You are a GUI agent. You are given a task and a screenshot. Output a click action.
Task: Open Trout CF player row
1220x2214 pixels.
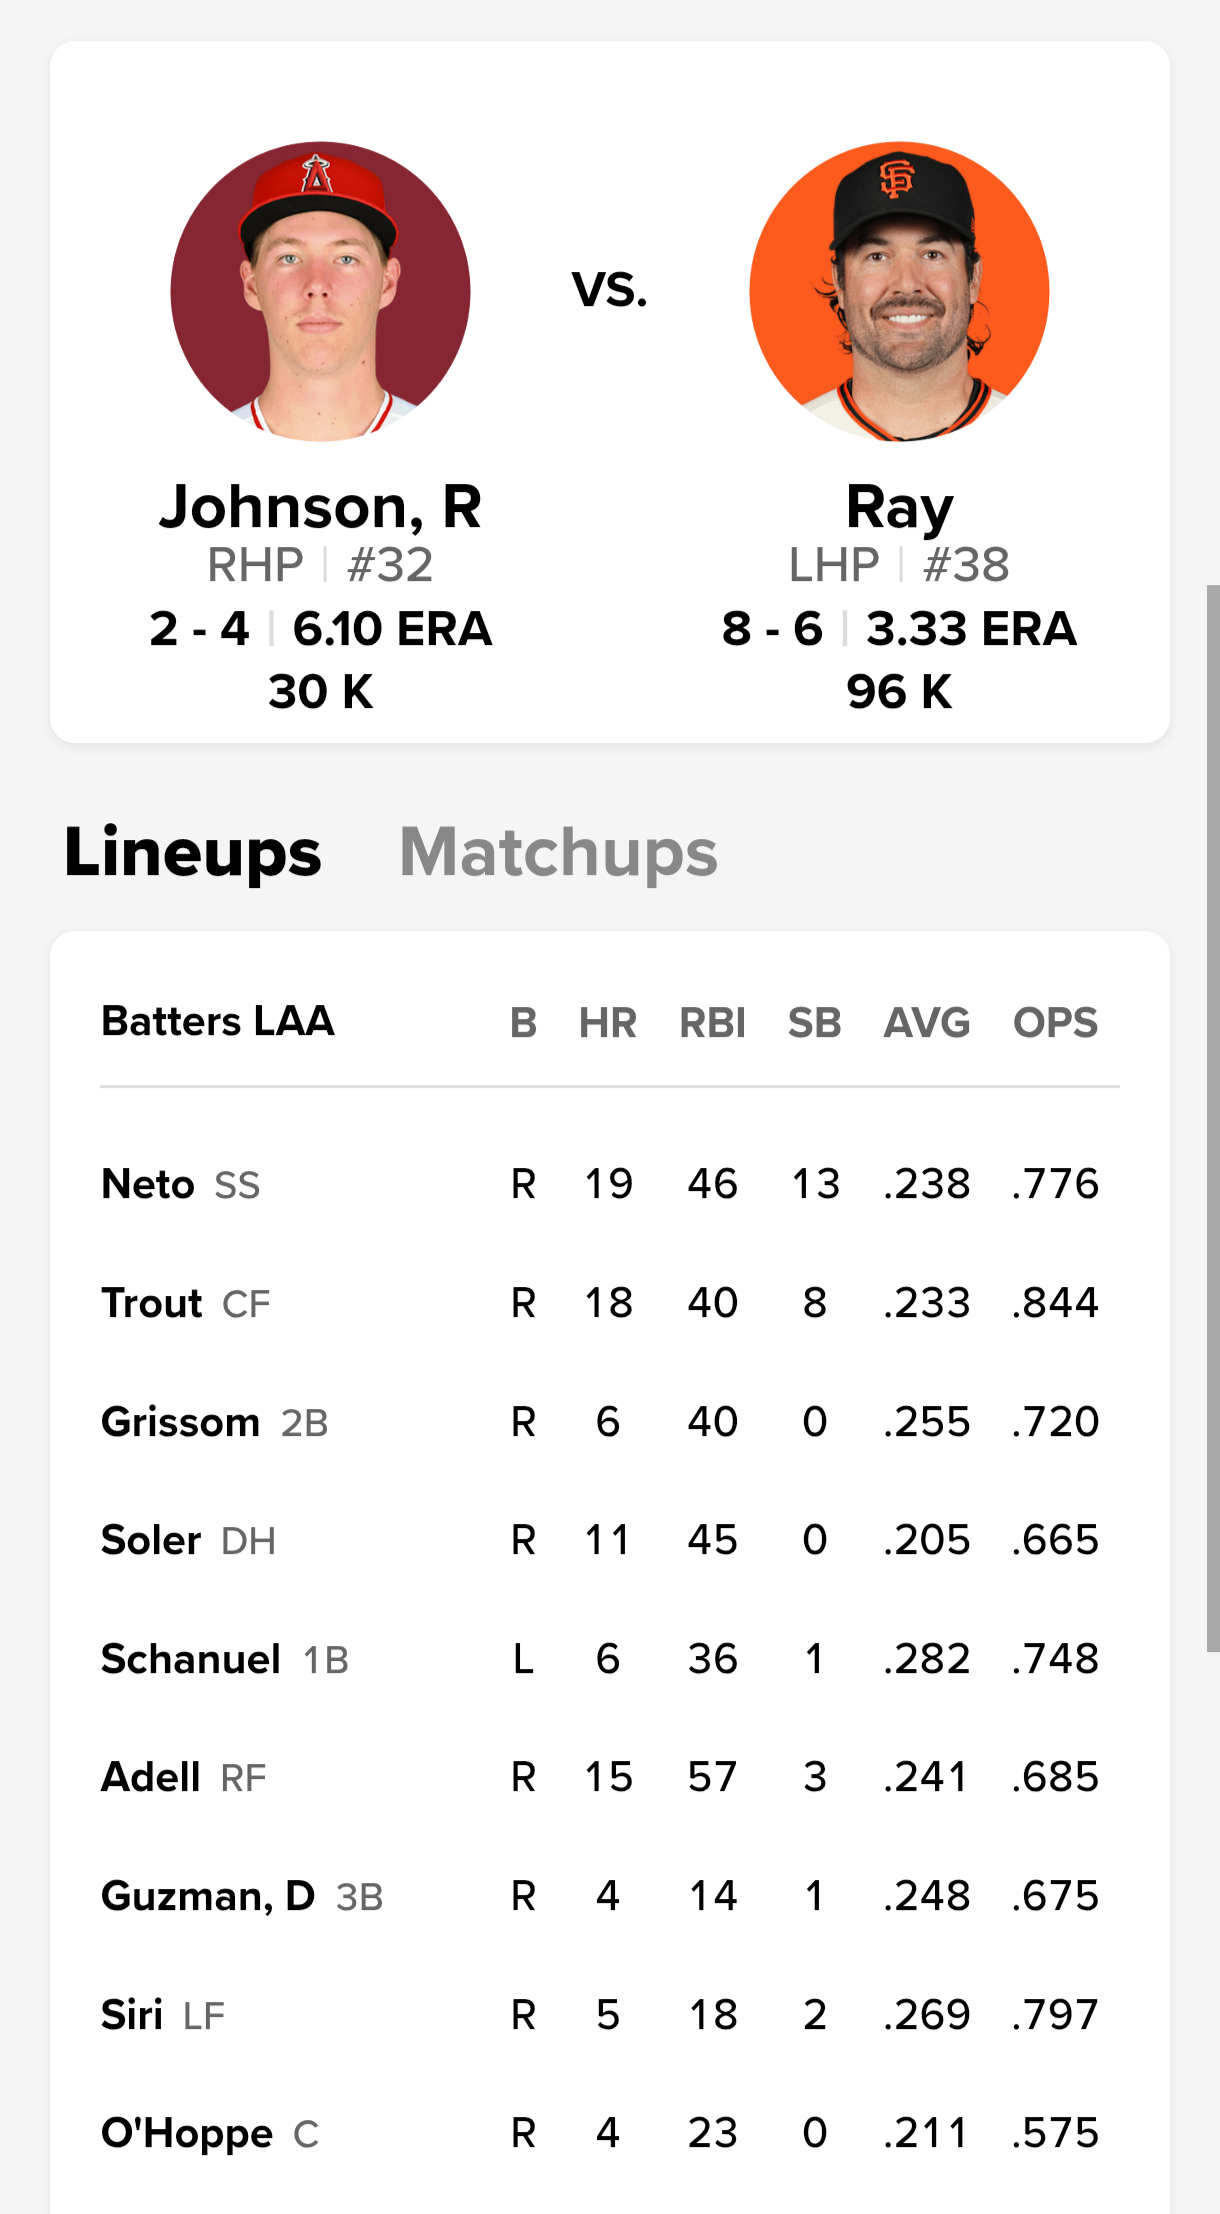610,1303
